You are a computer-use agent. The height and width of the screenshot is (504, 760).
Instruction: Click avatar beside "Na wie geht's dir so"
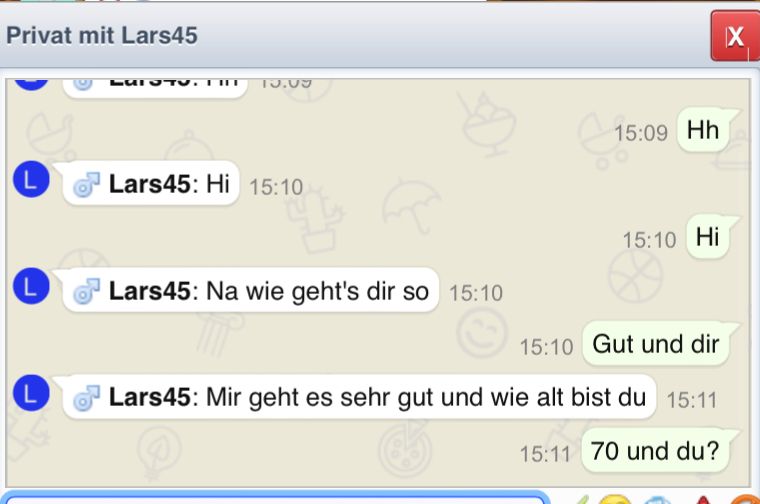(31, 286)
